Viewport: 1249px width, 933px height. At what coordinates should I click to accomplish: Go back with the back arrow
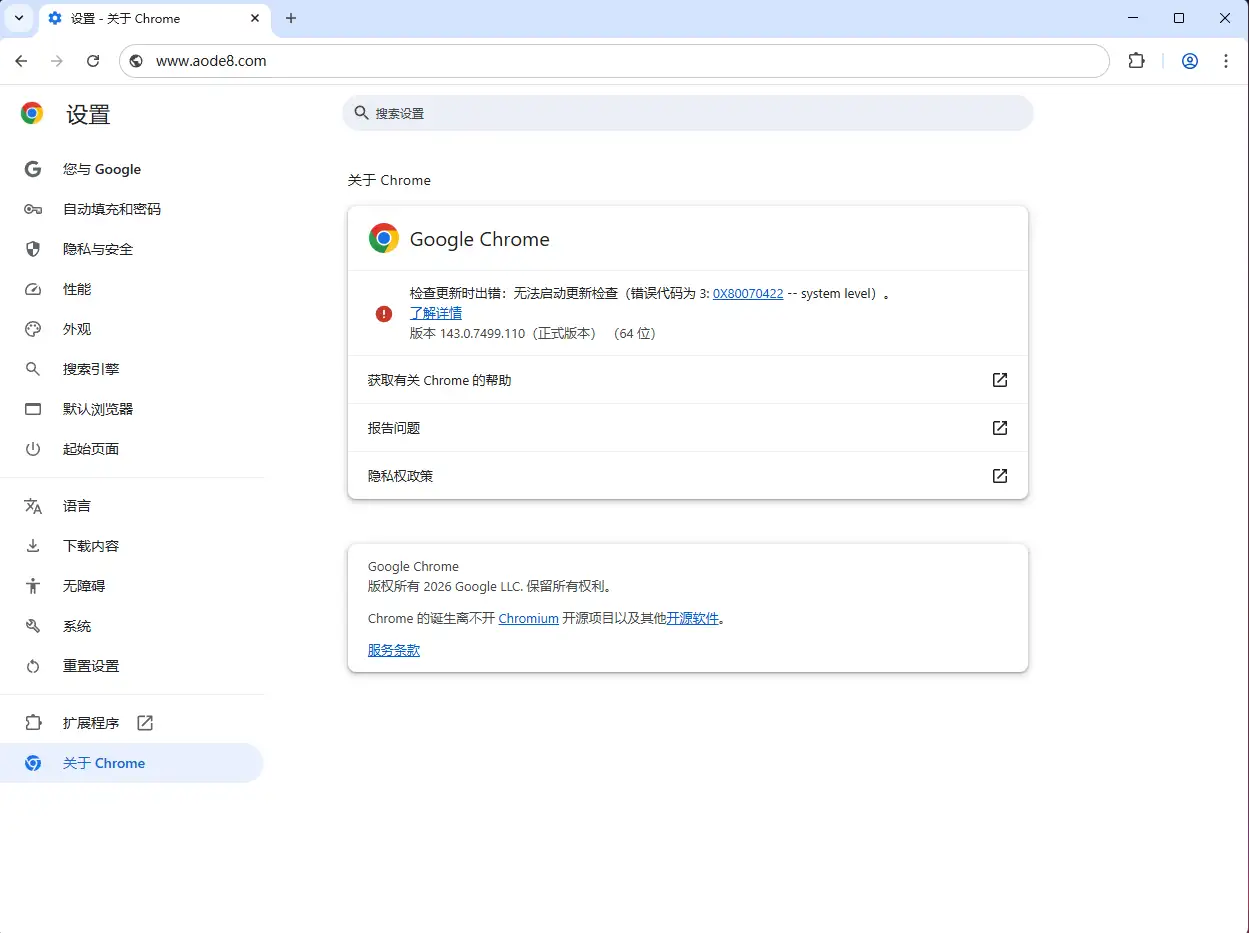pos(22,61)
